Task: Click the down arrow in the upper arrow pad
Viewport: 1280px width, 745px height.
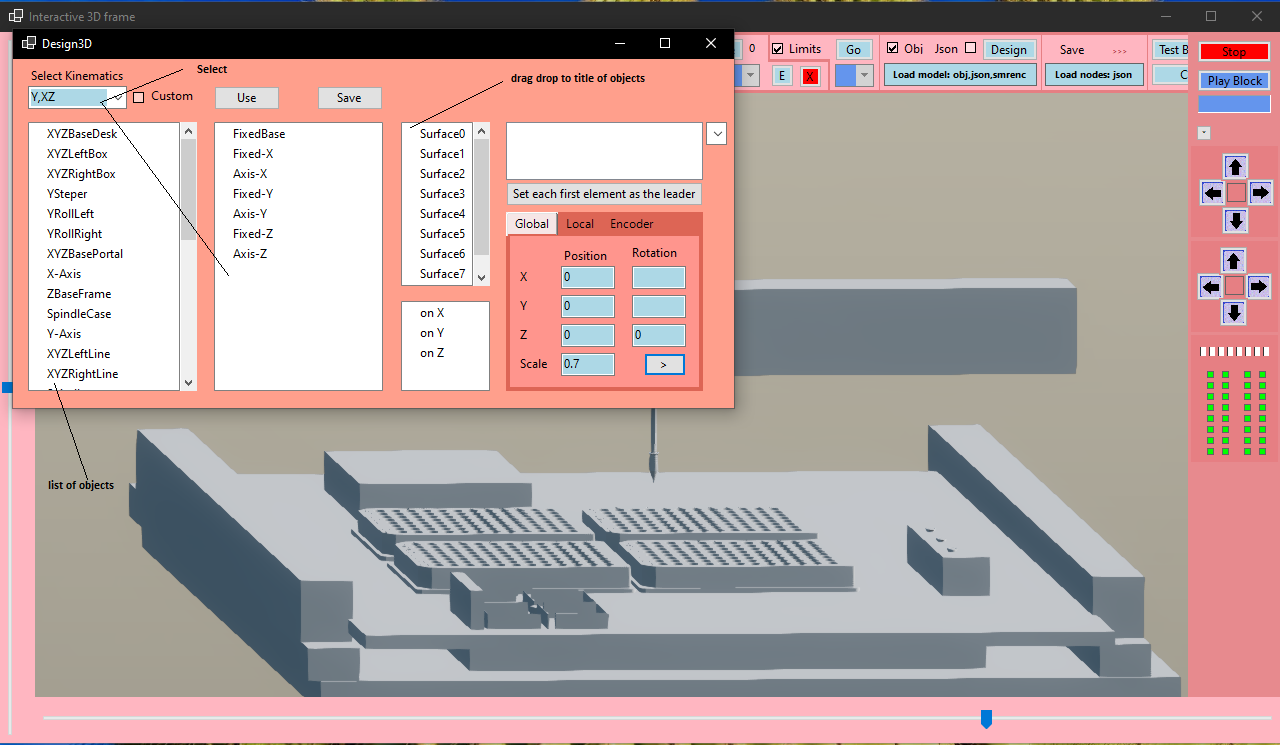Action: tap(1236, 220)
